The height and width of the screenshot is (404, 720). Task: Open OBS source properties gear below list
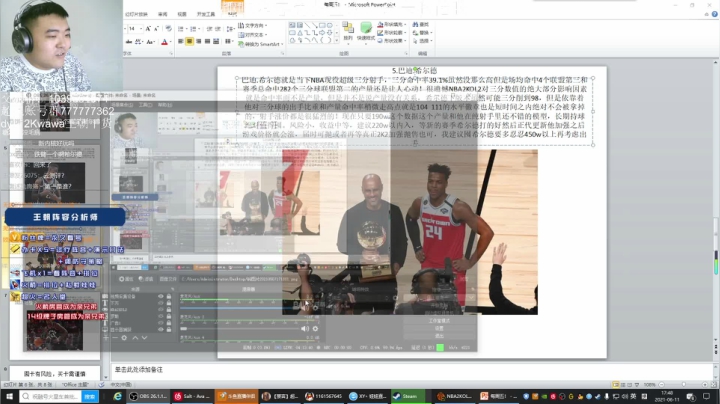124,337
